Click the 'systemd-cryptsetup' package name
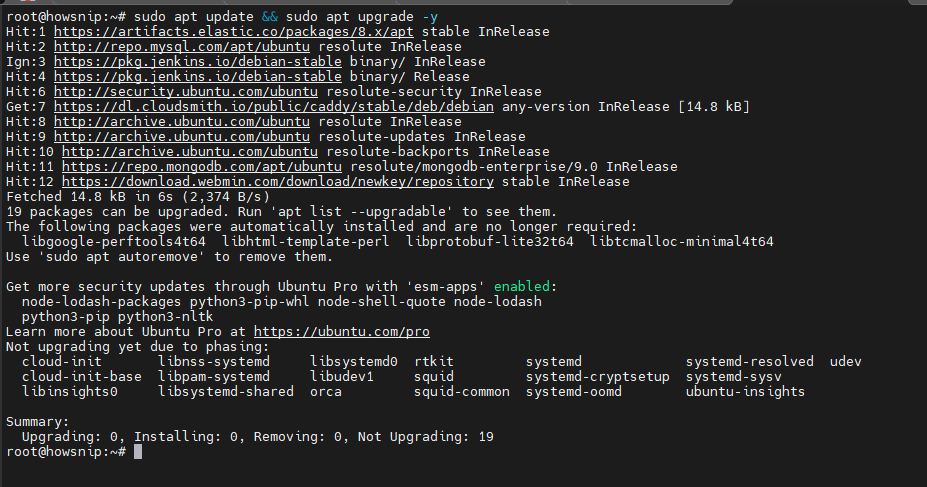The image size is (927, 487). pyautogui.click(x=598, y=376)
